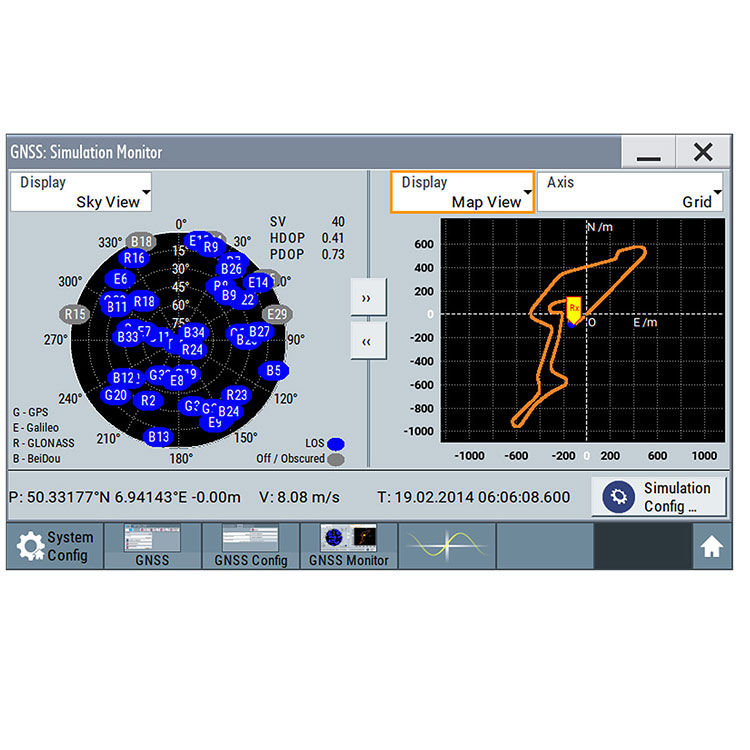Click obscured satellite R15 marker
The image size is (750, 750).
pos(75,314)
